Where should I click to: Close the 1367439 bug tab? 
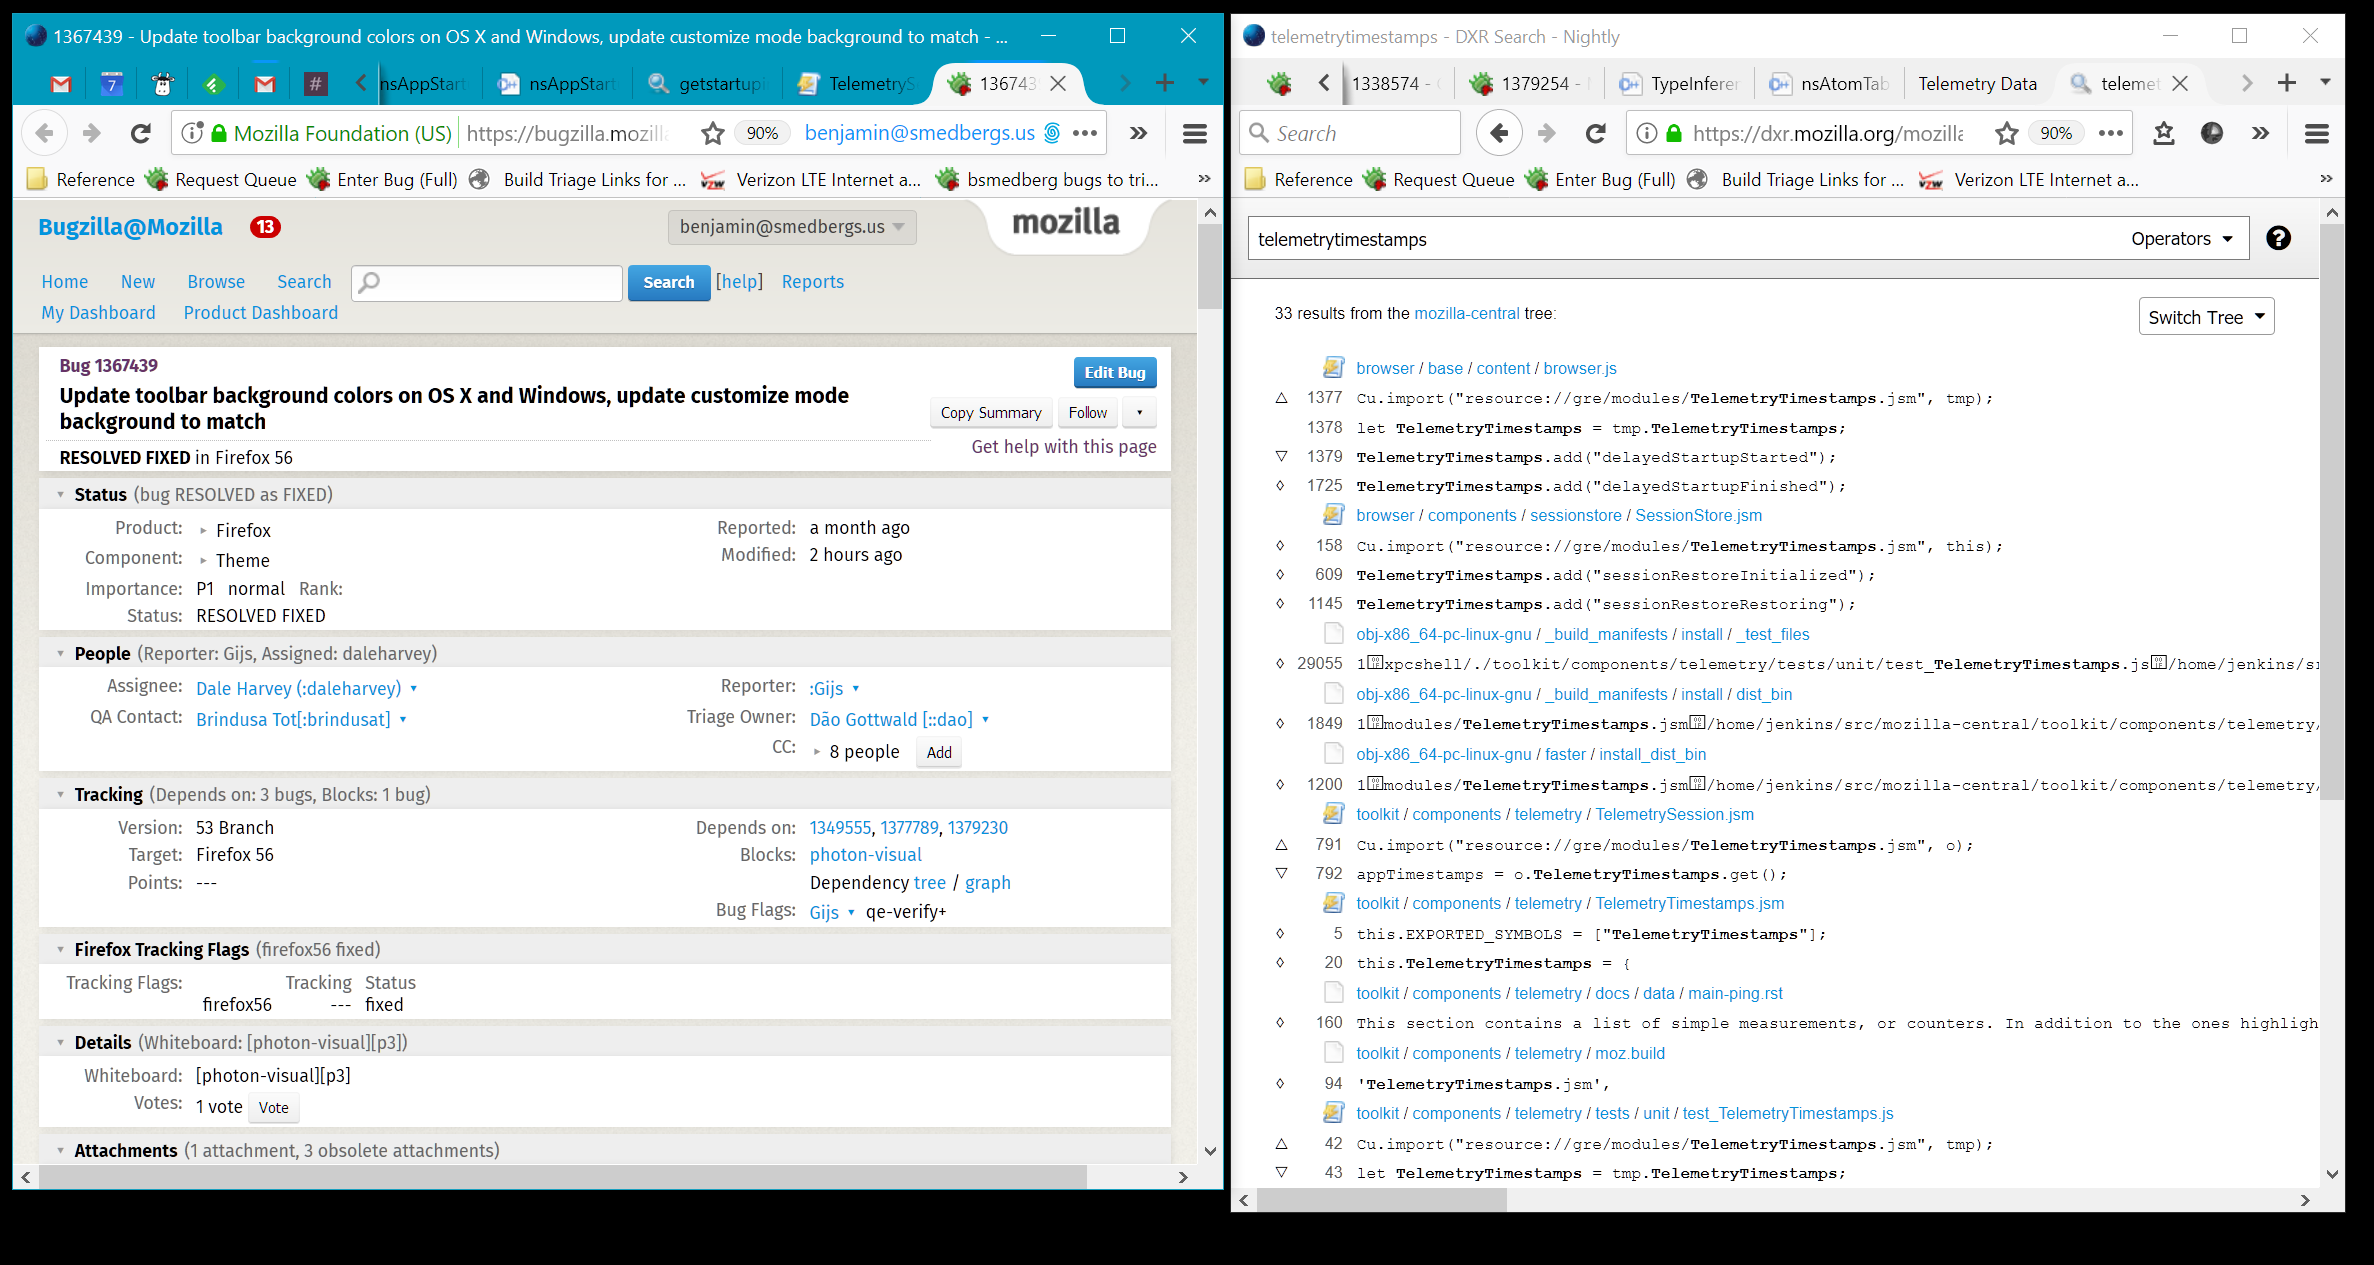point(1058,84)
